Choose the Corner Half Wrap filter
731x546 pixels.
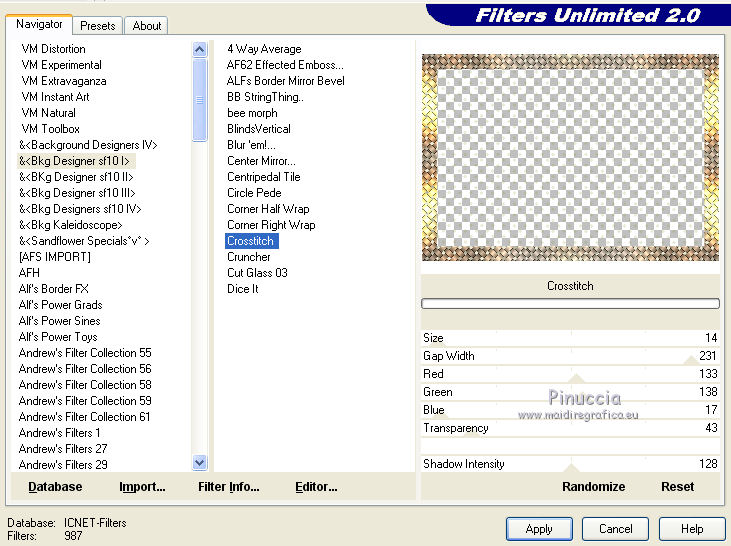pos(268,209)
